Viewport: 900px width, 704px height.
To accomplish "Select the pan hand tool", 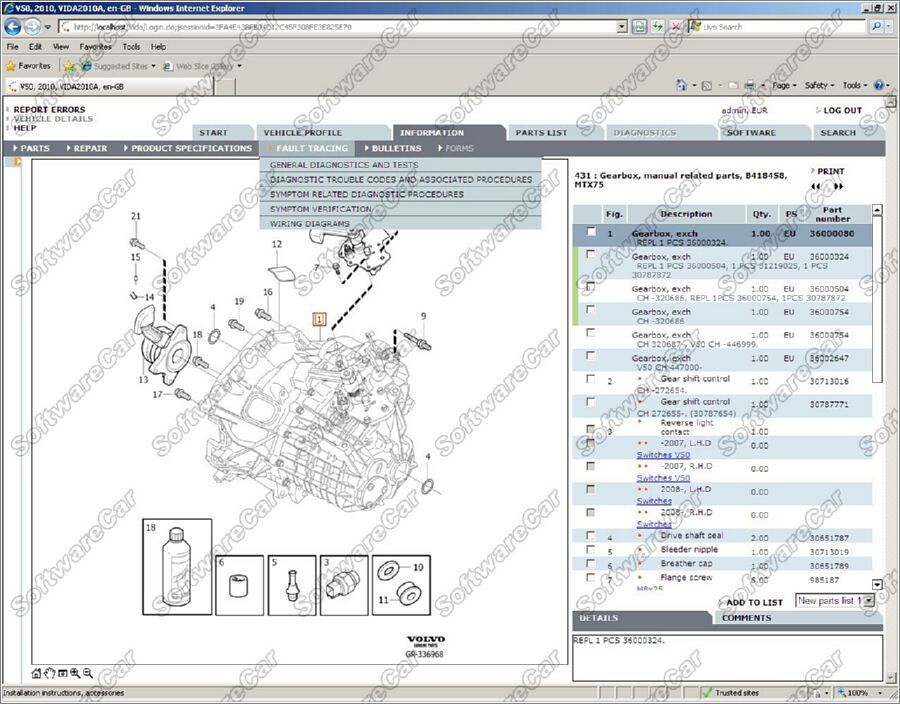I will coord(50,673).
